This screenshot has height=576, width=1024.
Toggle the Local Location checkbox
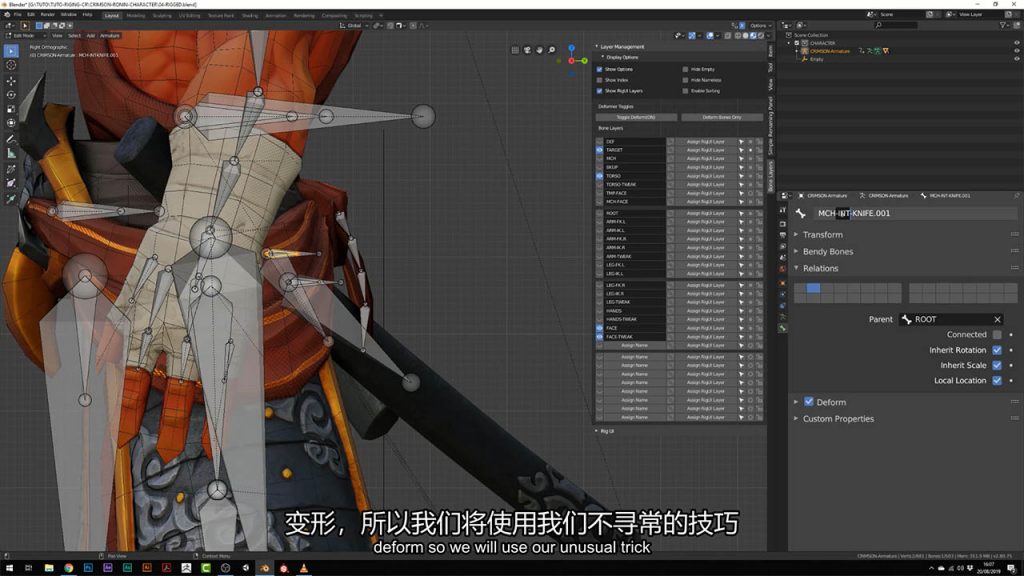pyautogui.click(x=997, y=381)
